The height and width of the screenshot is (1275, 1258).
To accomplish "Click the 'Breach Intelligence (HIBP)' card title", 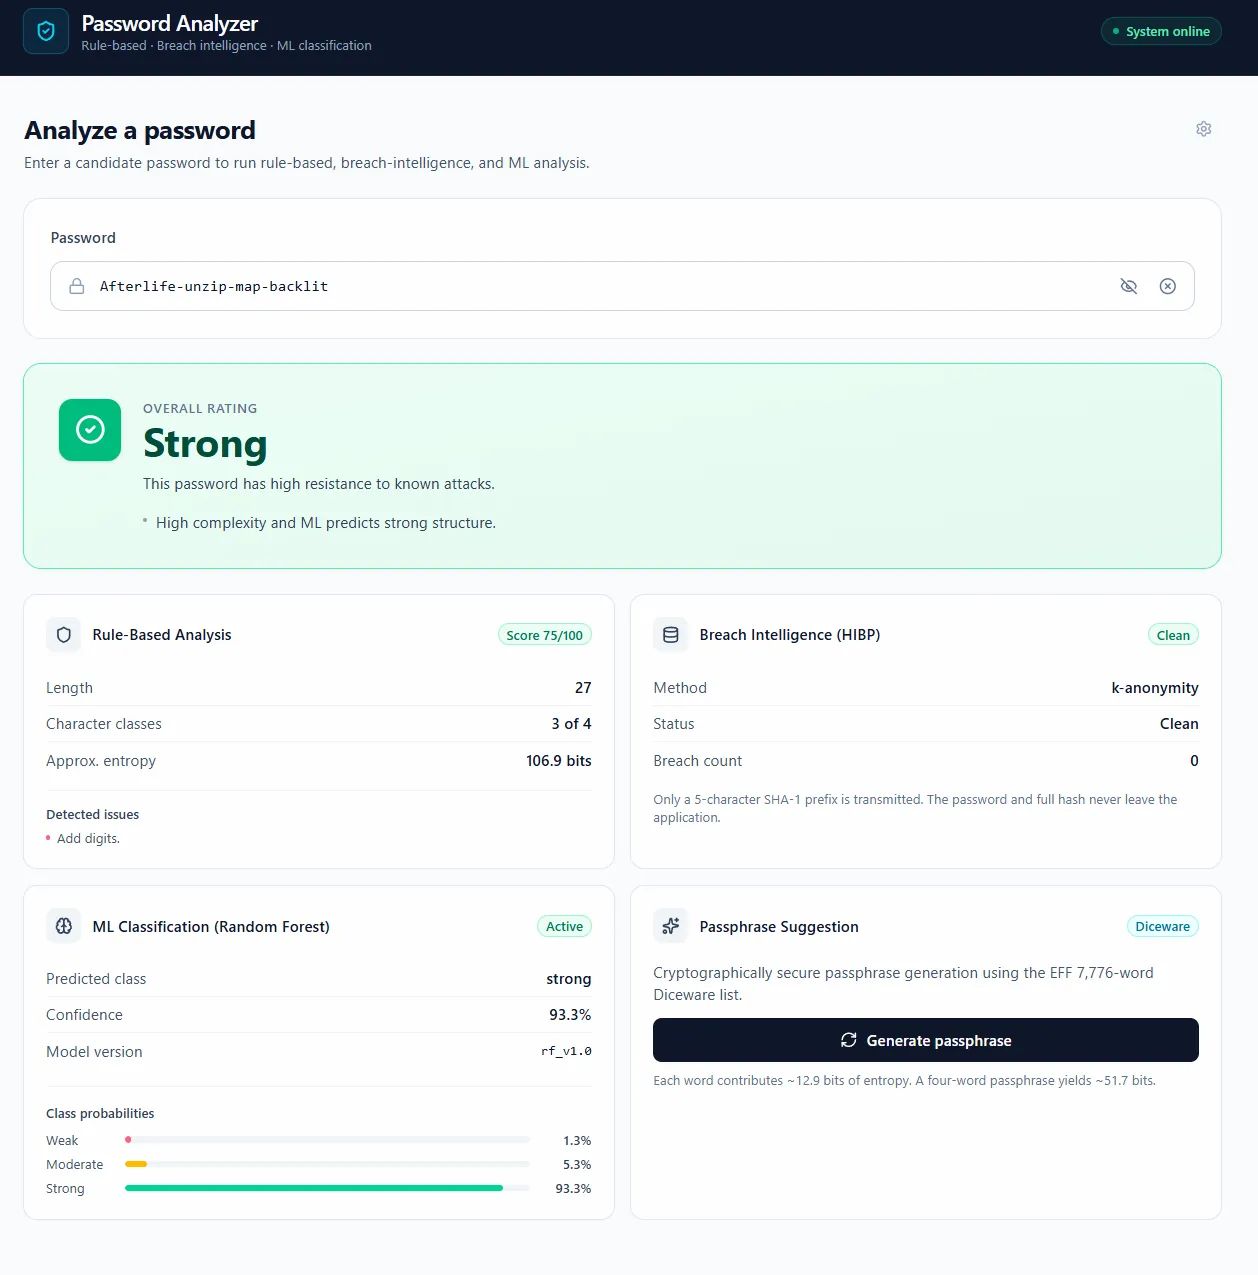I will pos(790,635).
